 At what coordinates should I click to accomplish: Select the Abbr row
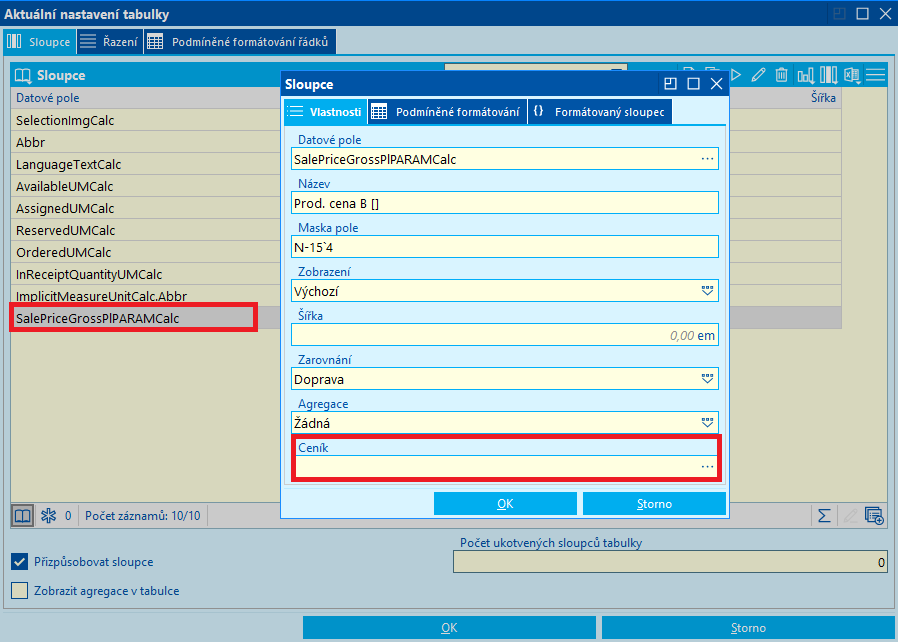click(x=145, y=142)
